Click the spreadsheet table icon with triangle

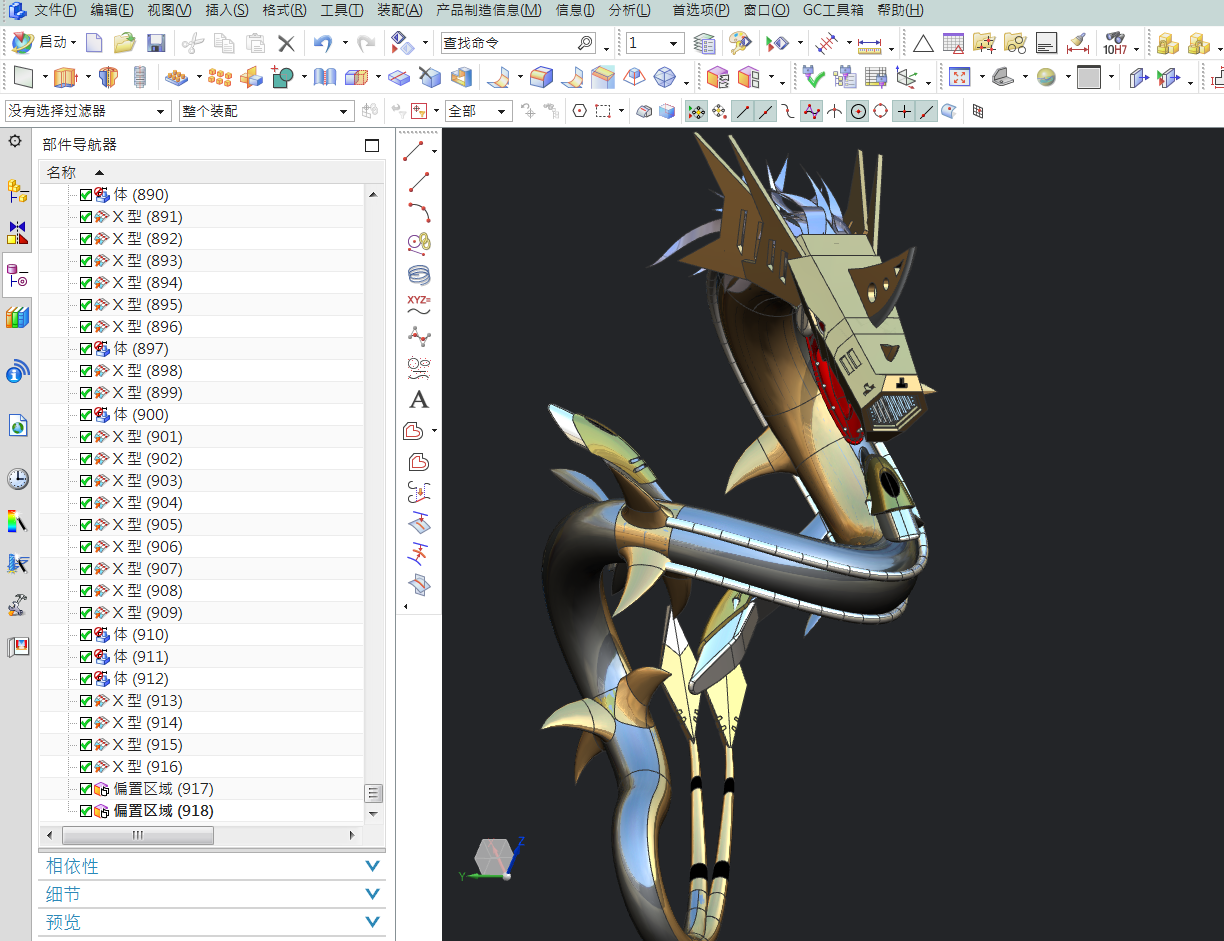(954, 43)
